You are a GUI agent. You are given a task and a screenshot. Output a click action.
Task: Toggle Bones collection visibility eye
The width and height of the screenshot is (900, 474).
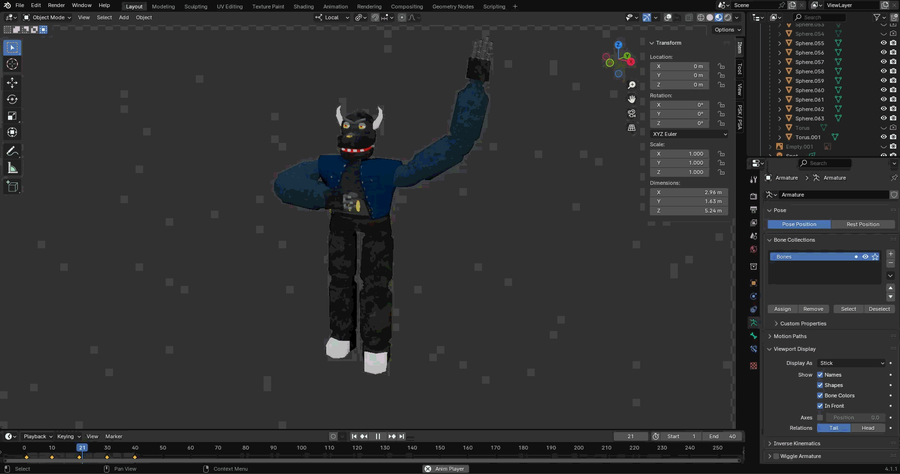coord(865,257)
